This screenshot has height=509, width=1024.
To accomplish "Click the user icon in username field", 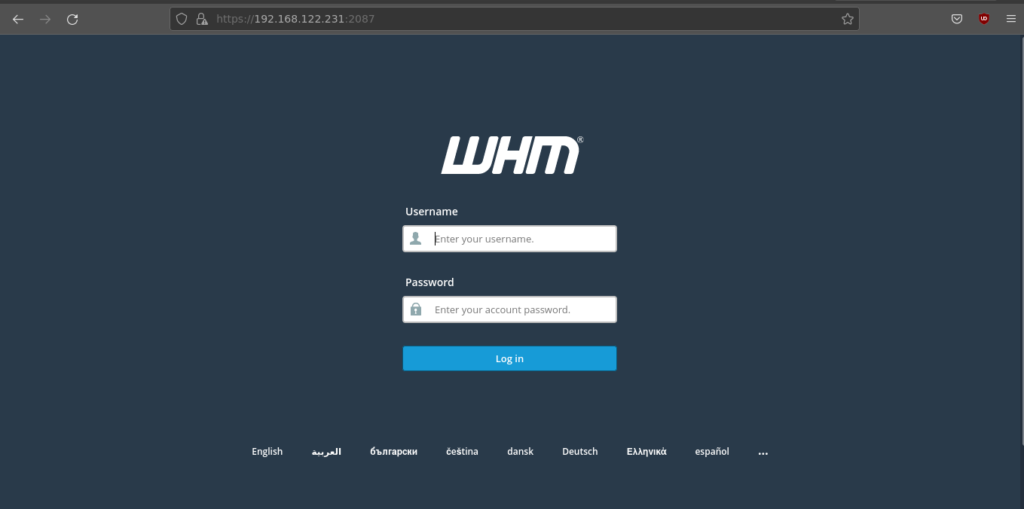I will pyautogui.click(x=415, y=238).
